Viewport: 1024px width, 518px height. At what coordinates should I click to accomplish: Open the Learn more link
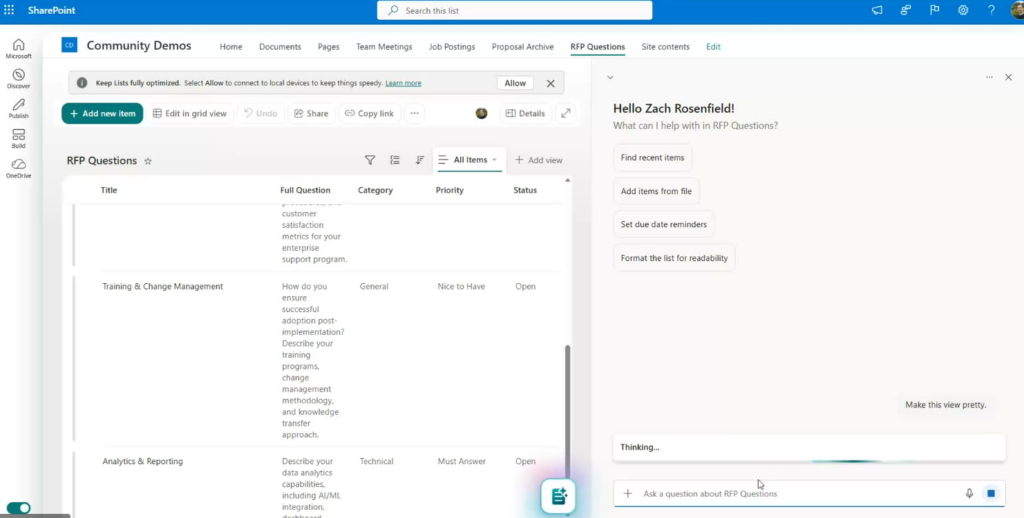point(403,83)
